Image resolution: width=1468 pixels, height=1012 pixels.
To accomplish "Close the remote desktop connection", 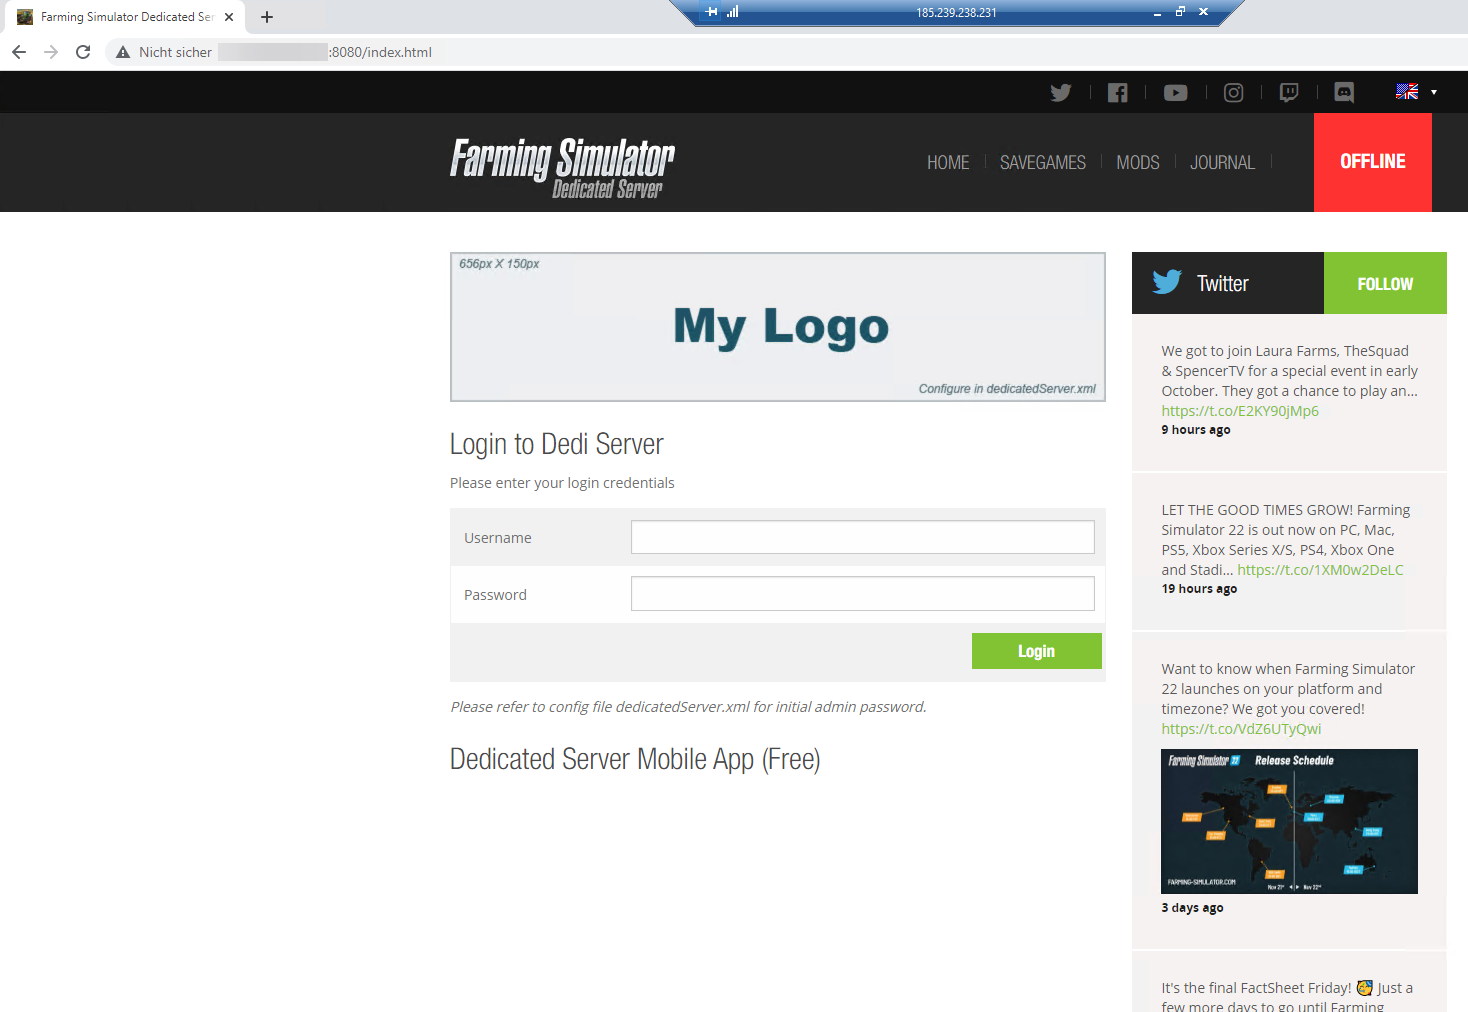I will [x=1203, y=12].
